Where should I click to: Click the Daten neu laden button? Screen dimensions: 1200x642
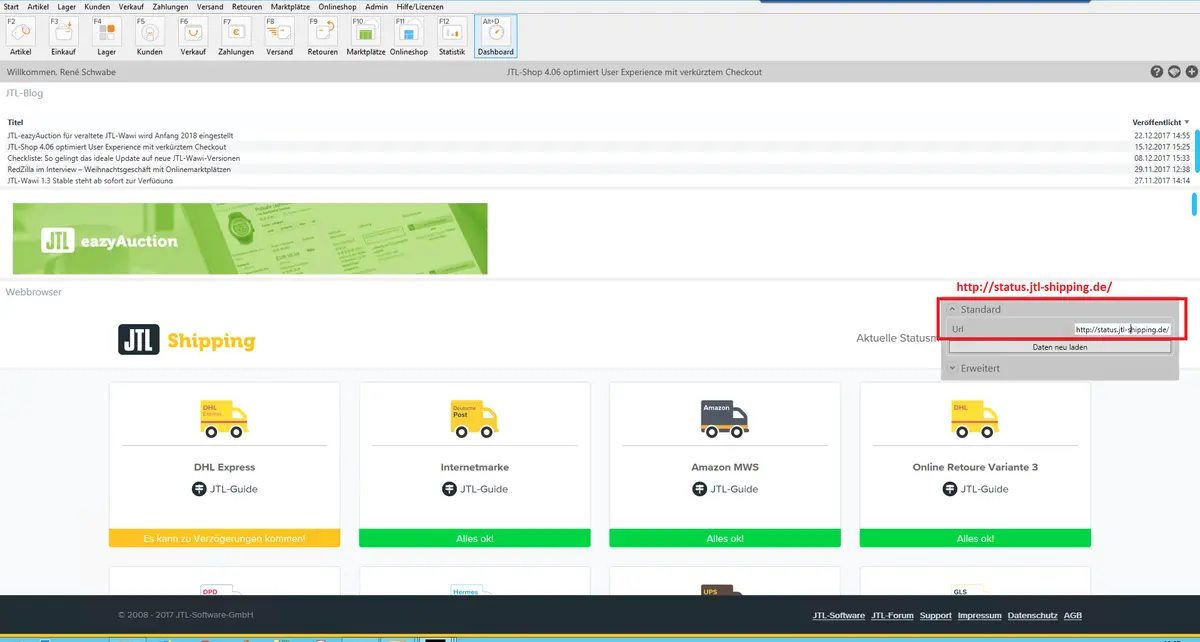(1061, 347)
